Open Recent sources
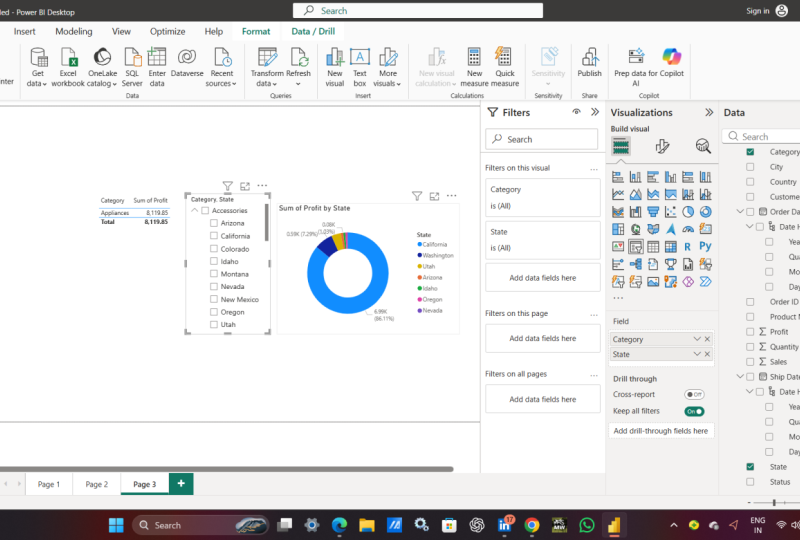Screen dimensions: 800x540 [221, 66]
